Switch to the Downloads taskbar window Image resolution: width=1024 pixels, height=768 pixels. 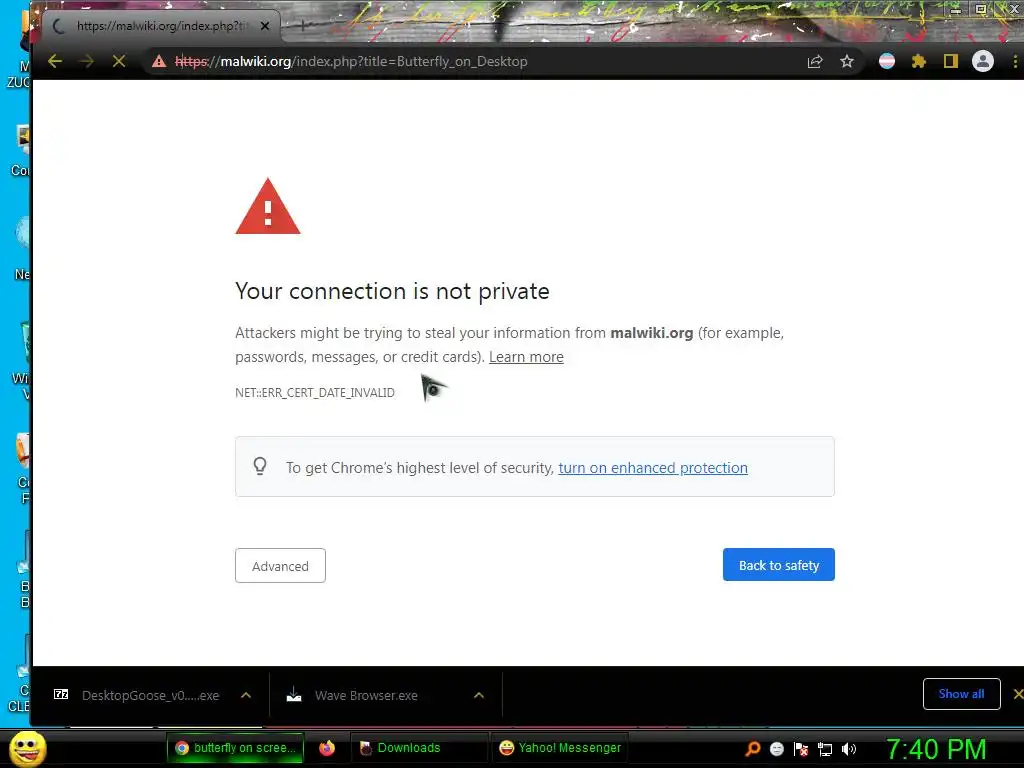(x=419, y=748)
